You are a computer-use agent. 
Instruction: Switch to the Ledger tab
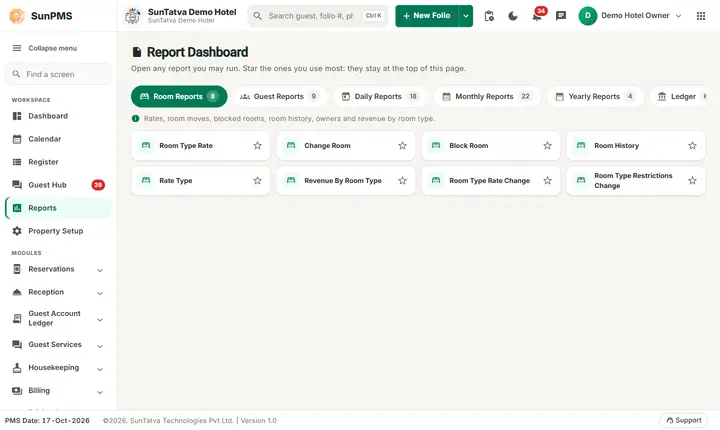(x=679, y=96)
